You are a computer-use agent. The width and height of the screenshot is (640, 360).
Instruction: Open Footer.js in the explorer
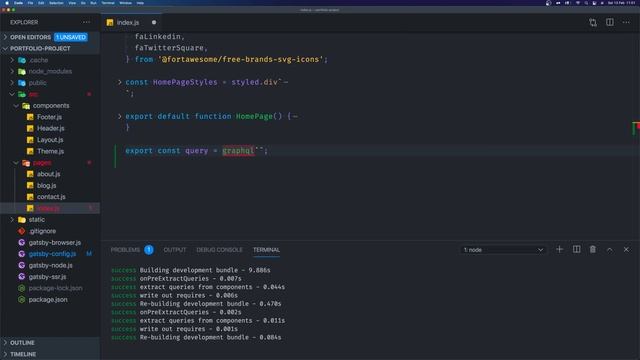[49, 117]
